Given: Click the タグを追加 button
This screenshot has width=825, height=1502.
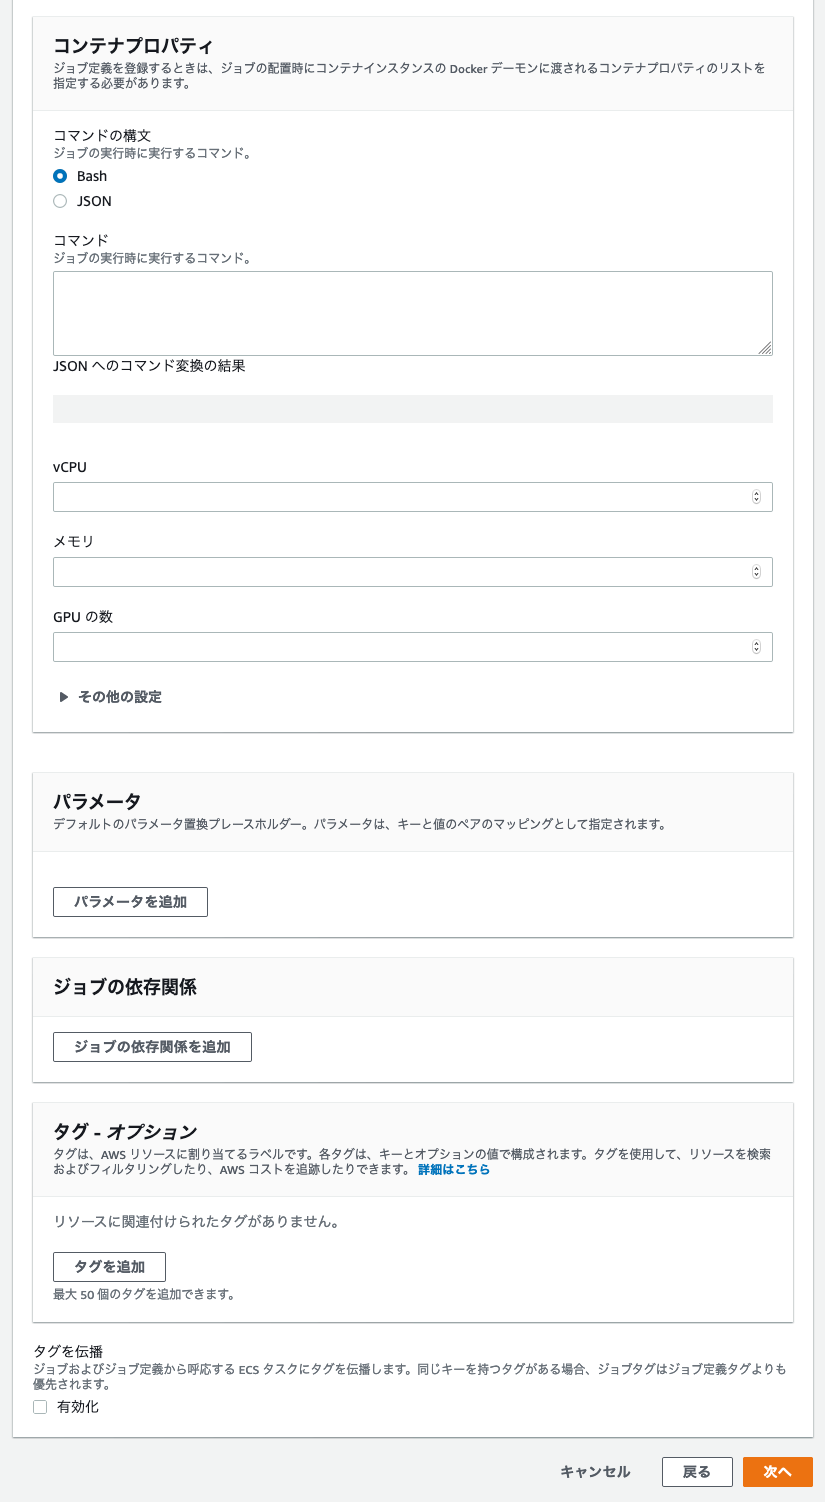Looking at the screenshot, I should (x=109, y=1267).
